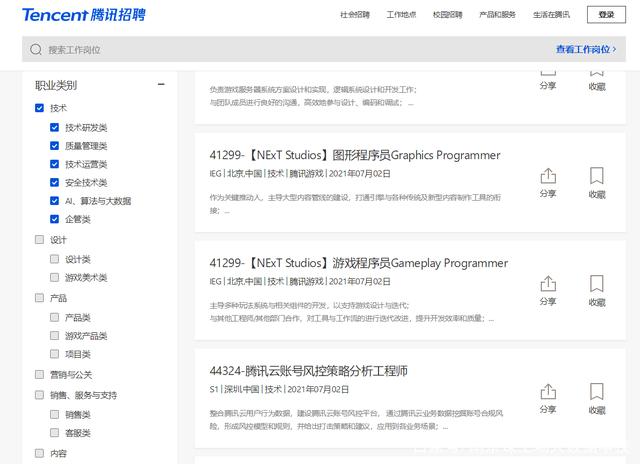Click the search magnifier icon
Screen dimensions: 640x464
(36, 49)
